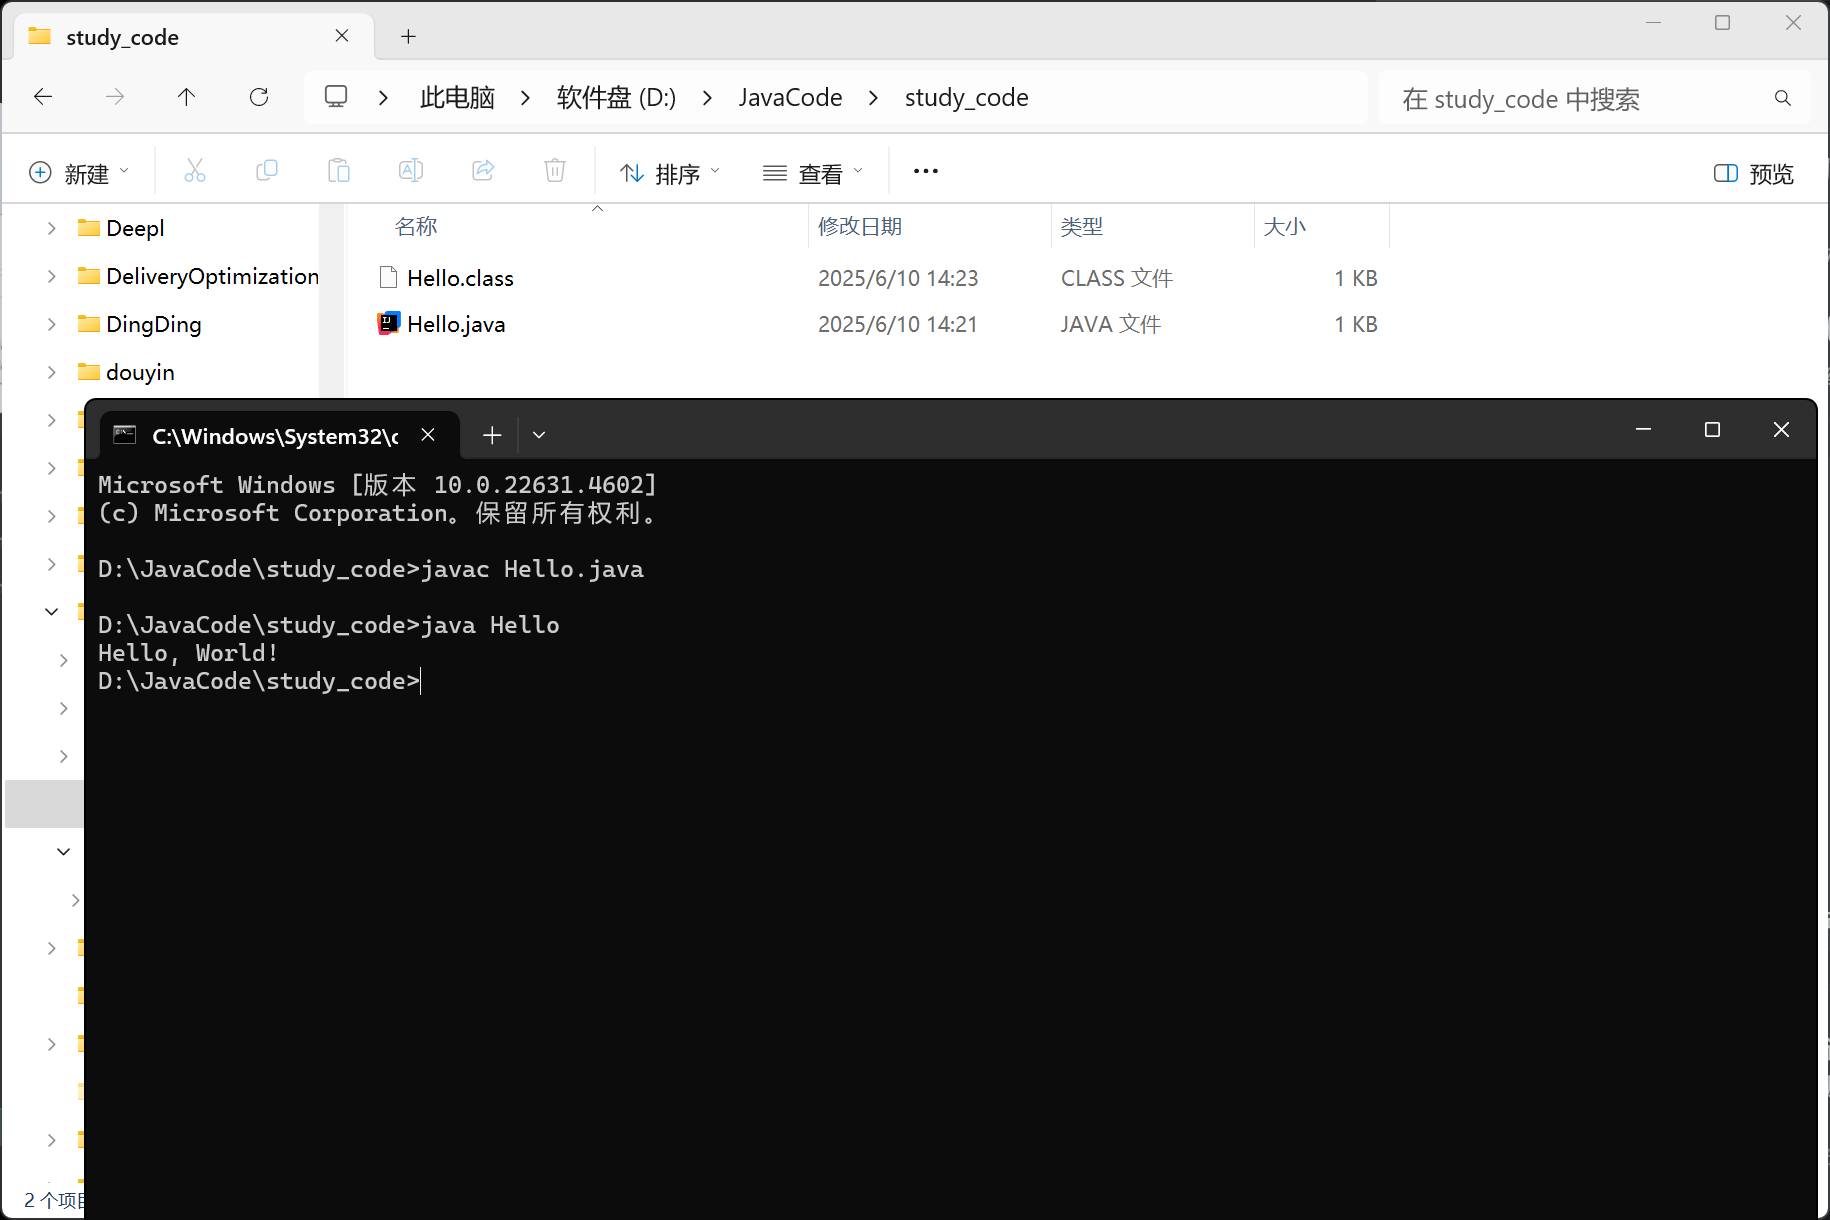Click the cmd icon on terminal tab
1830x1220 pixels.
tap(125, 434)
